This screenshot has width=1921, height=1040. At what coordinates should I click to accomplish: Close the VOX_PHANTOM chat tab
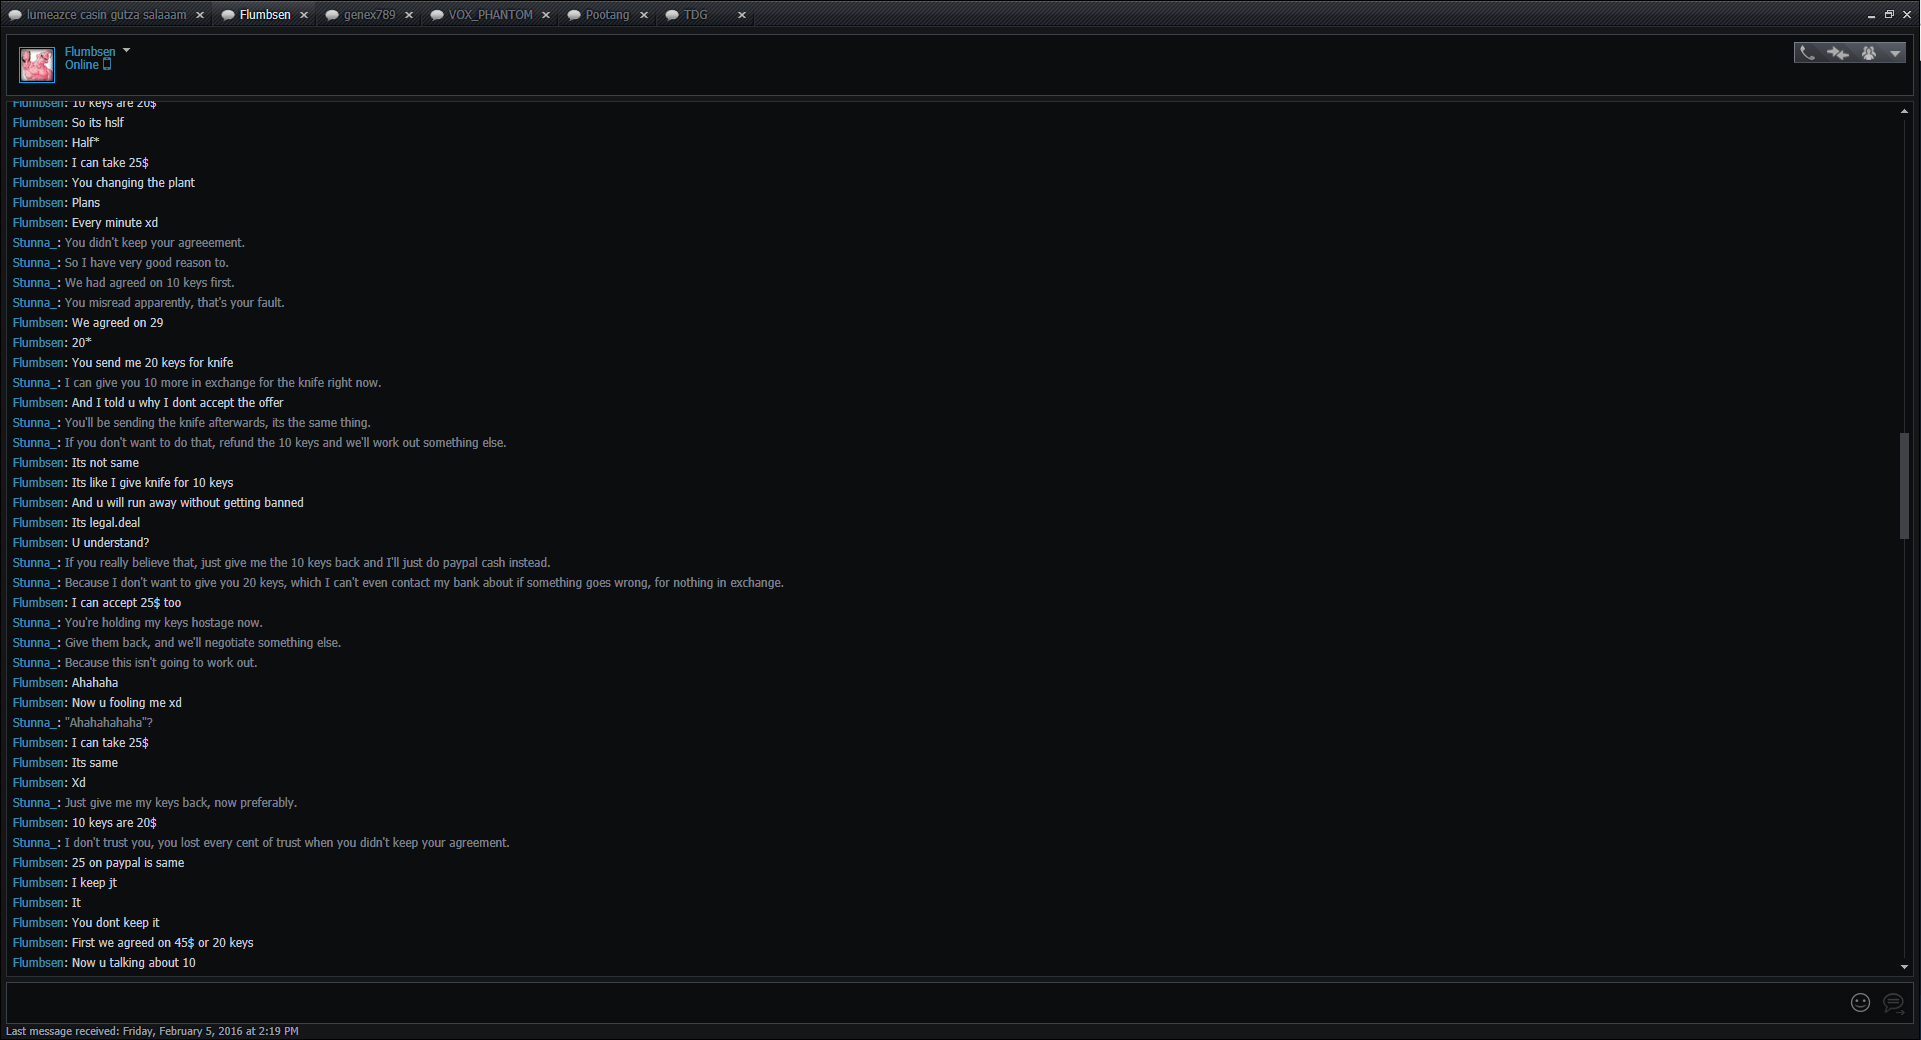[546, 15]
